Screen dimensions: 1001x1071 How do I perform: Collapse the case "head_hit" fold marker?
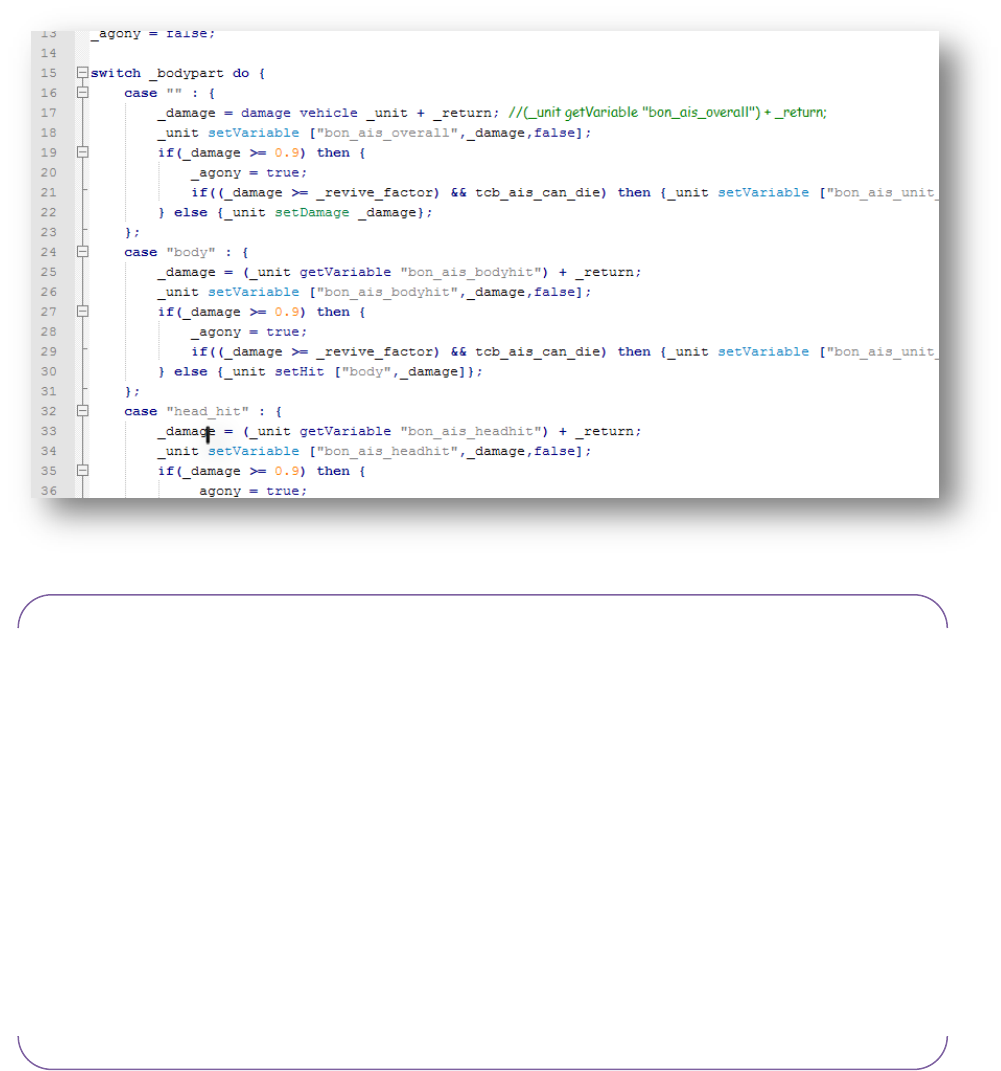coord(83,411)
